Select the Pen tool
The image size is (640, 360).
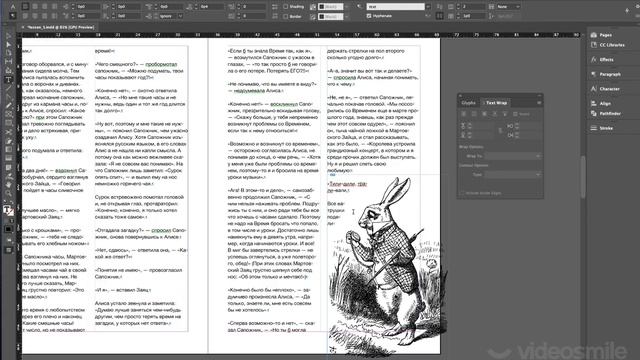(8, 97)
